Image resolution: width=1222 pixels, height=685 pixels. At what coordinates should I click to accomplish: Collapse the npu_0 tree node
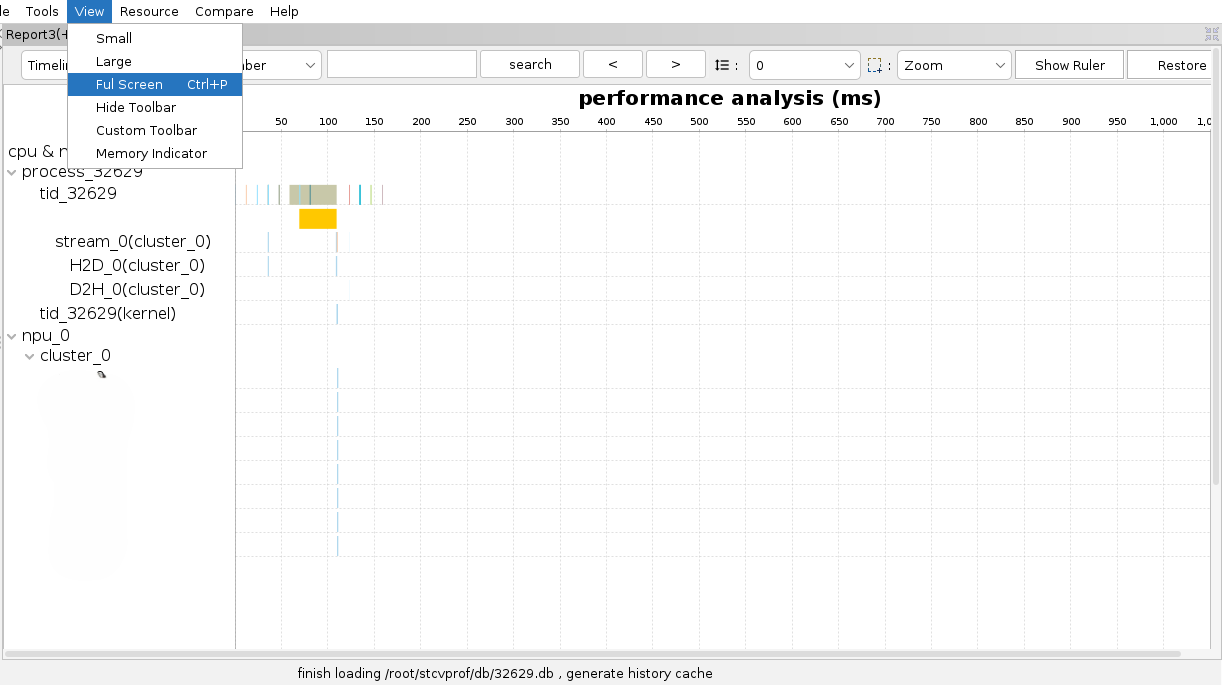point(12,336)
